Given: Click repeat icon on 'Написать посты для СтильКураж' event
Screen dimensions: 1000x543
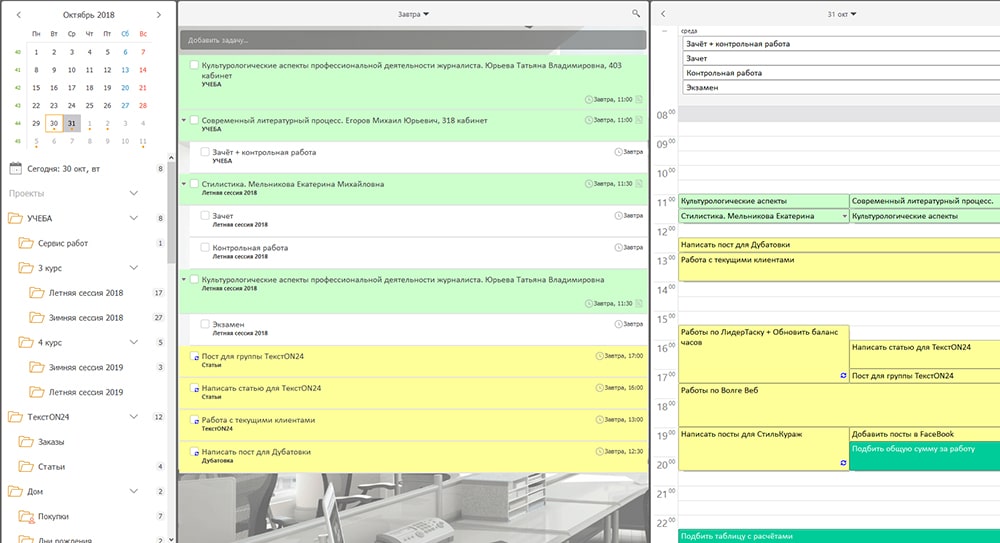Looking at the screenshot, I should (843, 463).
